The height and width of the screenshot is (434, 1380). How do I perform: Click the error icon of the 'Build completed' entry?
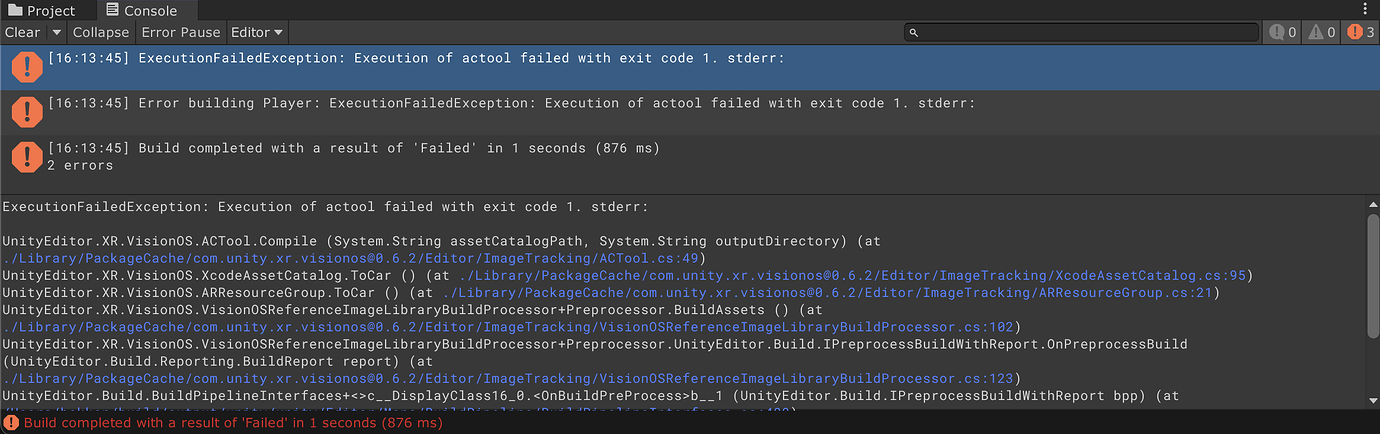tap(26, 156)
